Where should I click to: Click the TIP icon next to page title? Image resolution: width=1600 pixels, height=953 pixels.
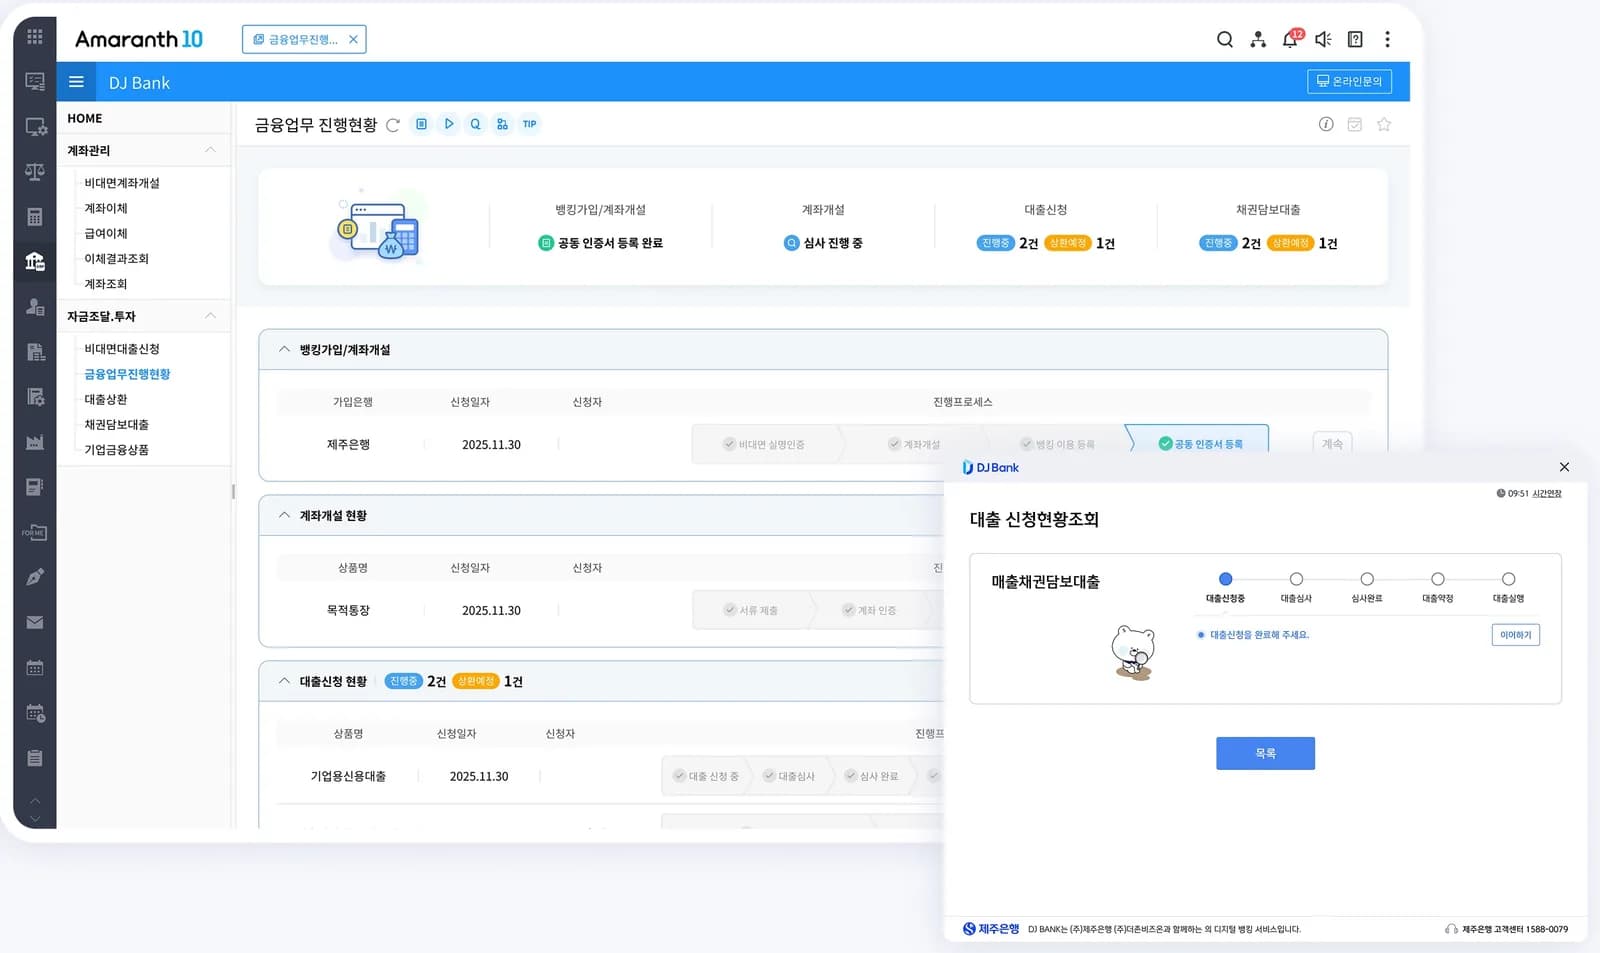[529, 124]
